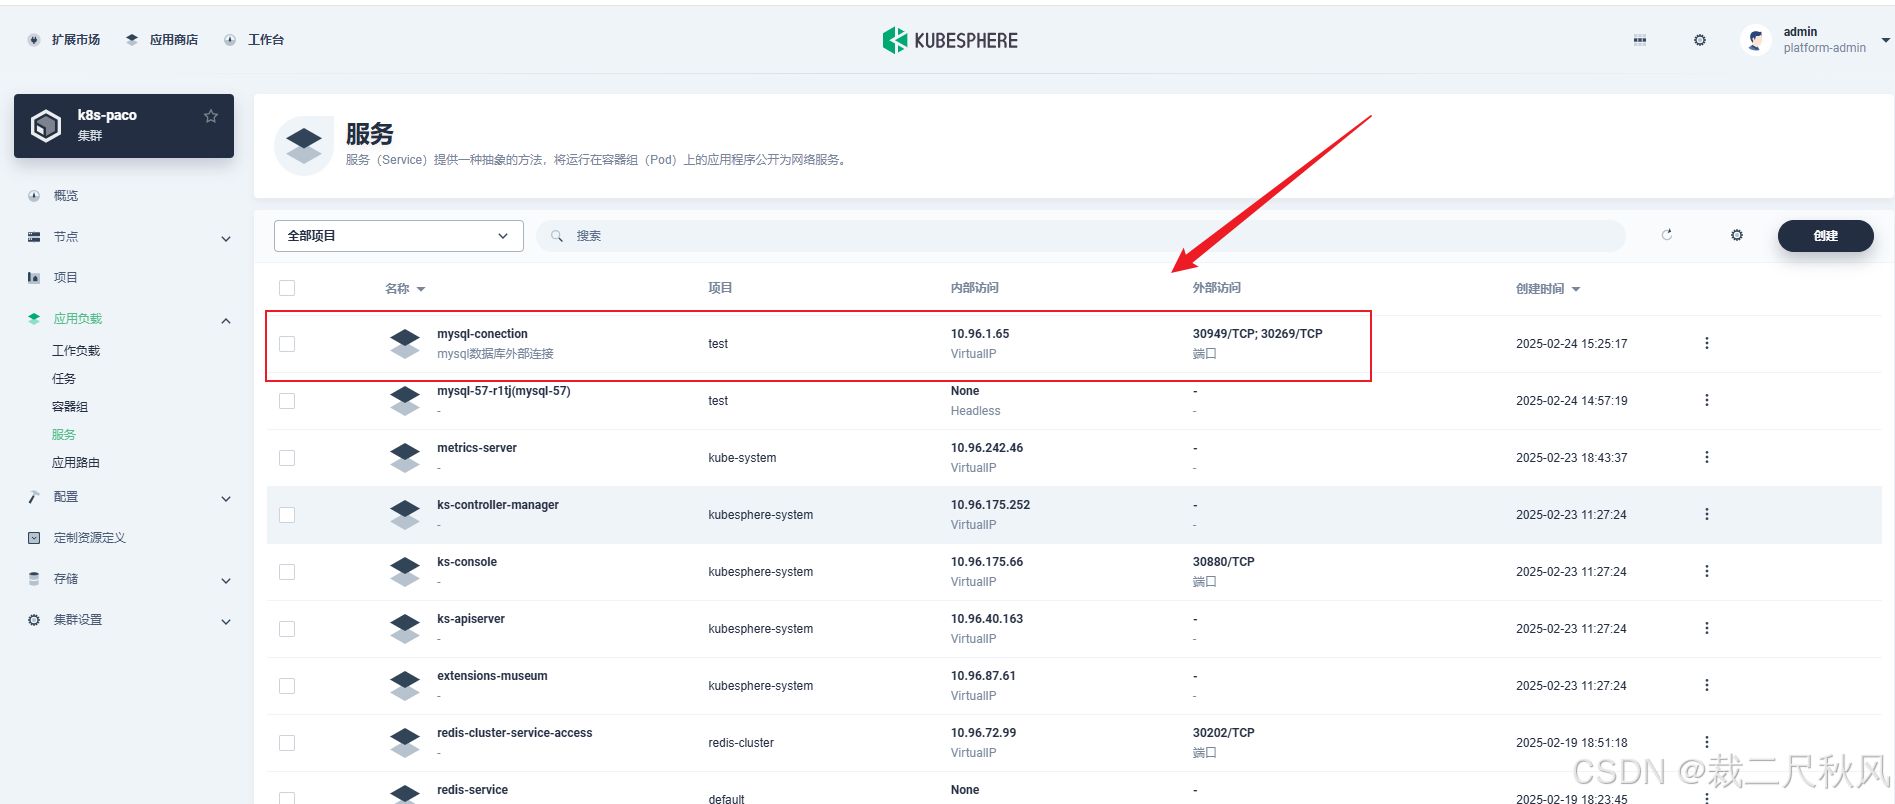Open 定制资源定义 CRDs
Viewport: 1895px width, 804px height.
pos(90,538)
